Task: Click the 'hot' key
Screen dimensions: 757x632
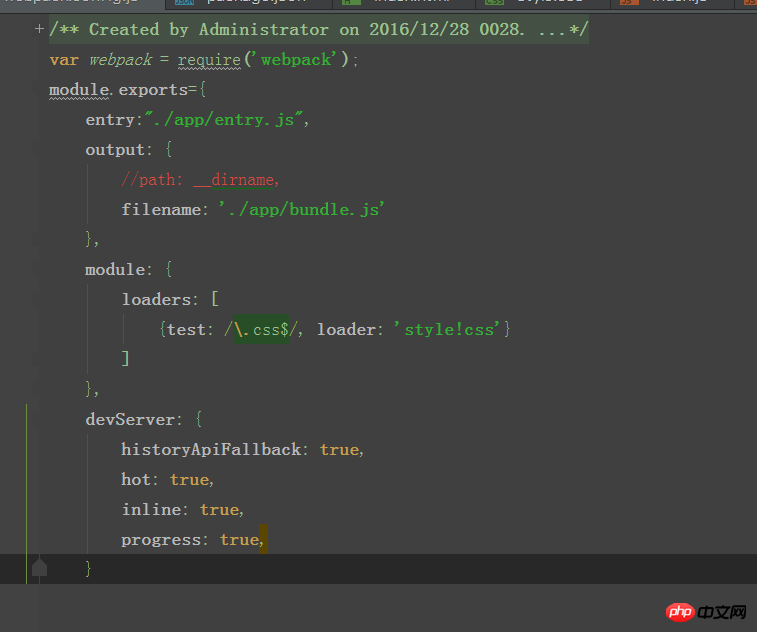Action: pyautogui.click(x=136, y=479)
